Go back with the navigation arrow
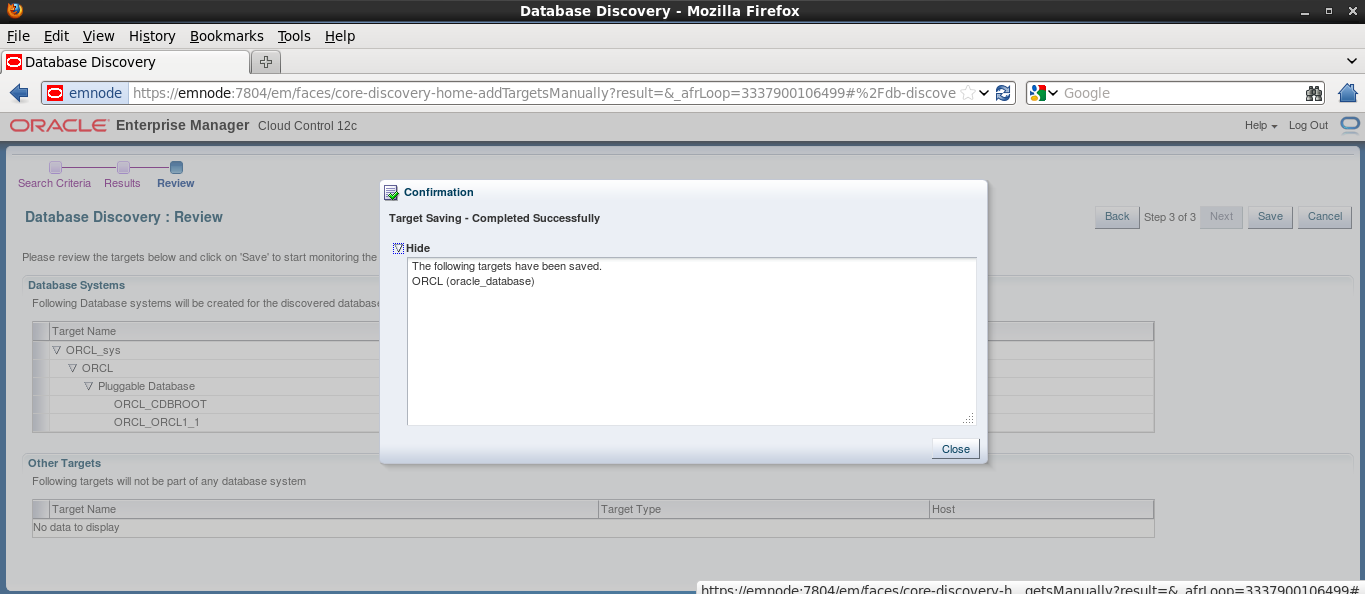1365x594 pixels. (x=19, y=93)
